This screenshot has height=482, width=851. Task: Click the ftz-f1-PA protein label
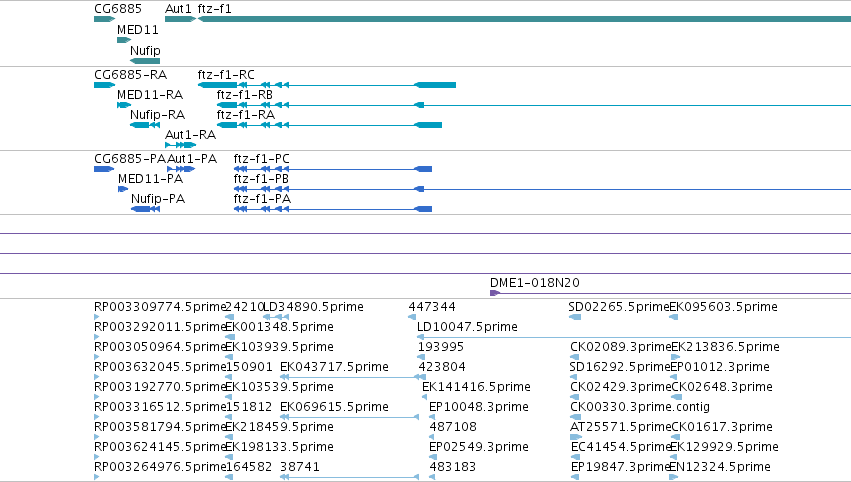pos(262,199)
